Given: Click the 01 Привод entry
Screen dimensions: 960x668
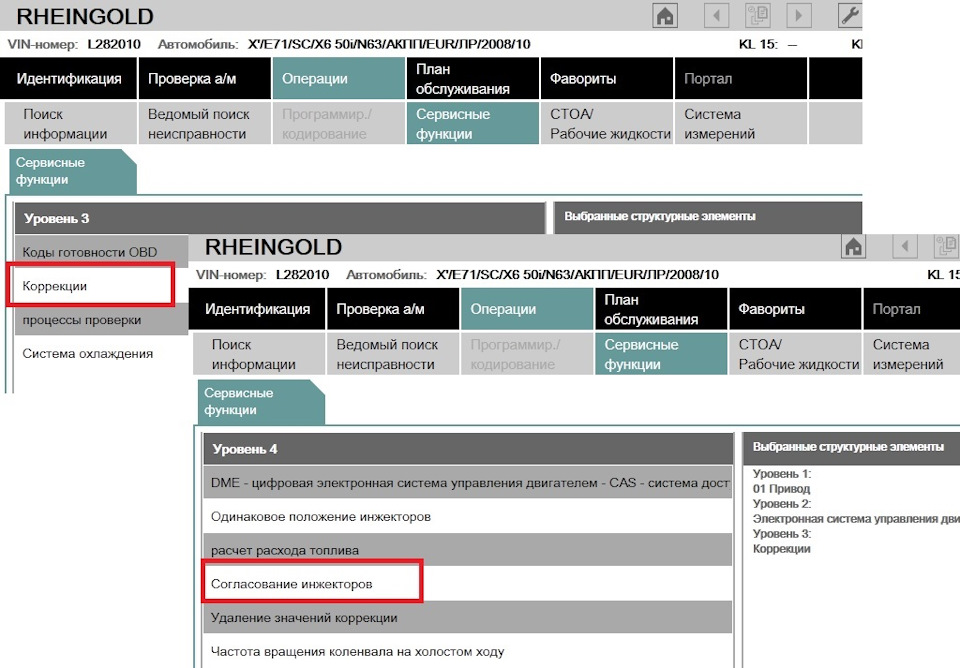Looking at the screenshot, I should tap(781, 489).
